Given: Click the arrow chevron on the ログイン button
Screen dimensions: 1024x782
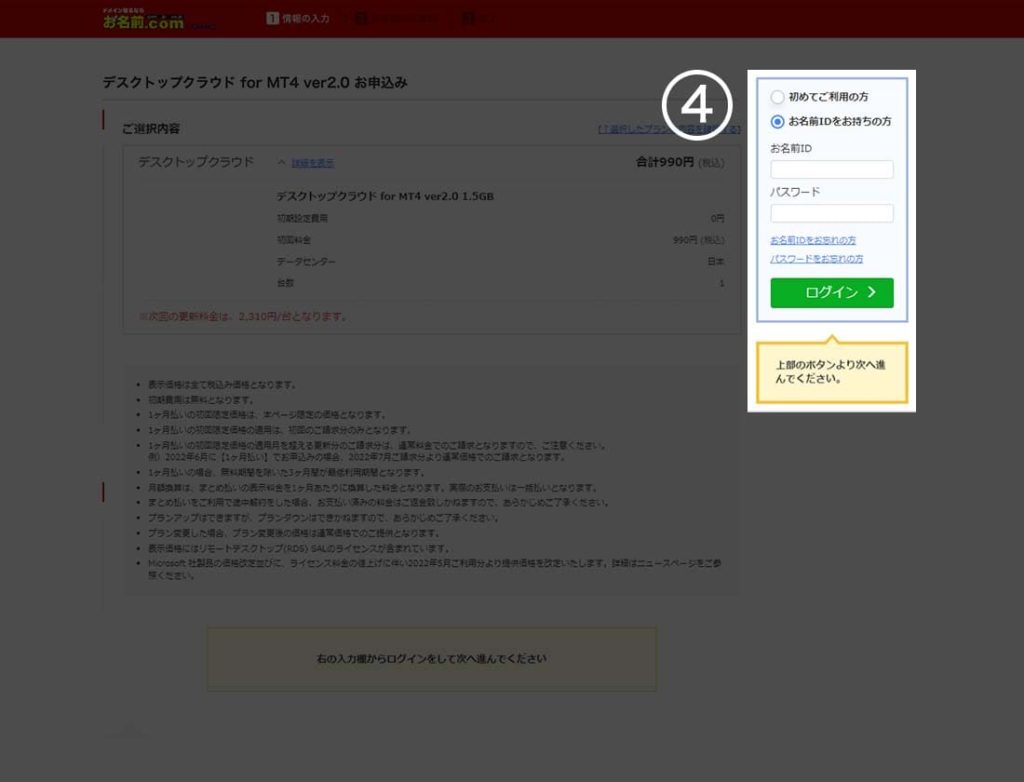Looking at the screenshot, I should 872,292.
